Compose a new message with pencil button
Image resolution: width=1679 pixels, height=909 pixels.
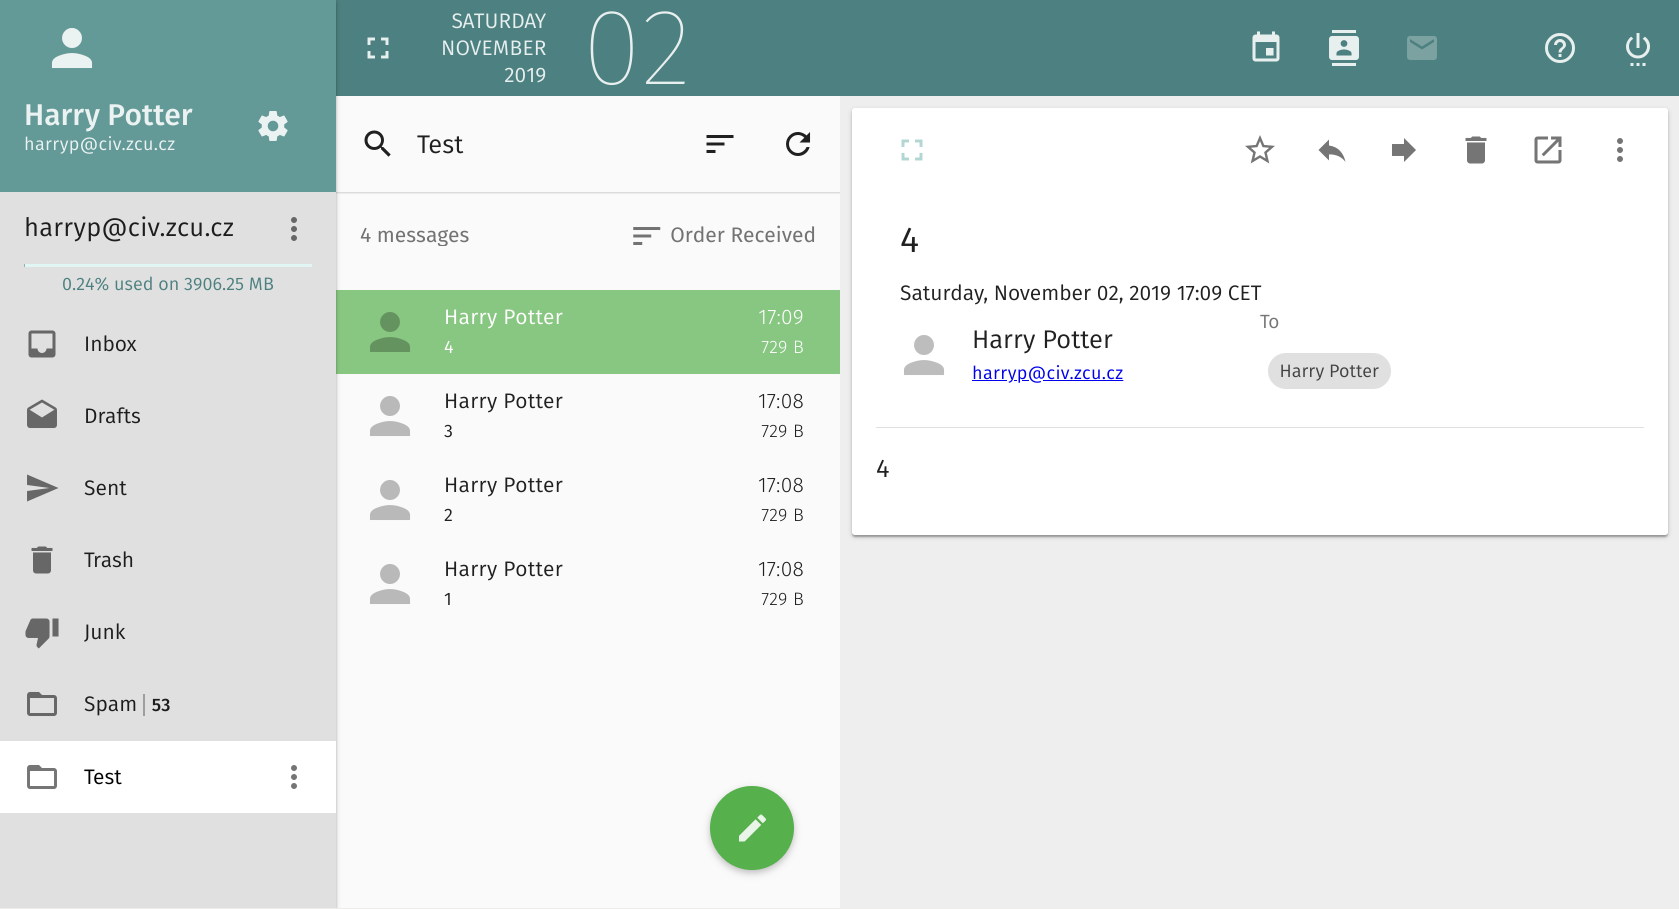point(751,828)
